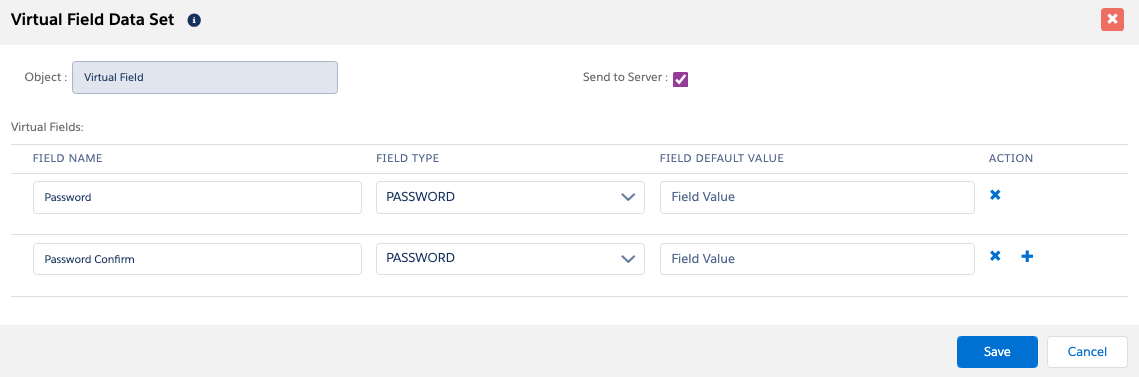Focus the Password Confirm field name input

[198, 259]
